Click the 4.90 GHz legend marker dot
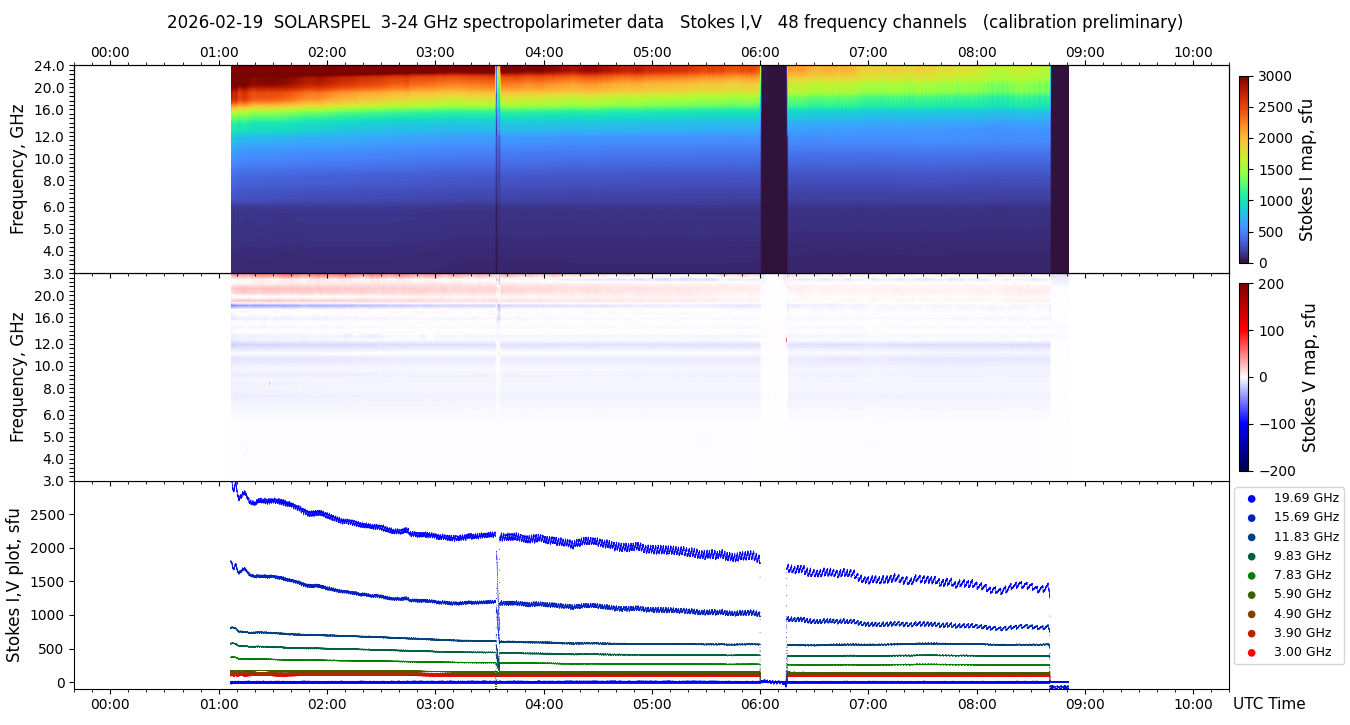1350x725 pixels. [x=1251, y=614]
